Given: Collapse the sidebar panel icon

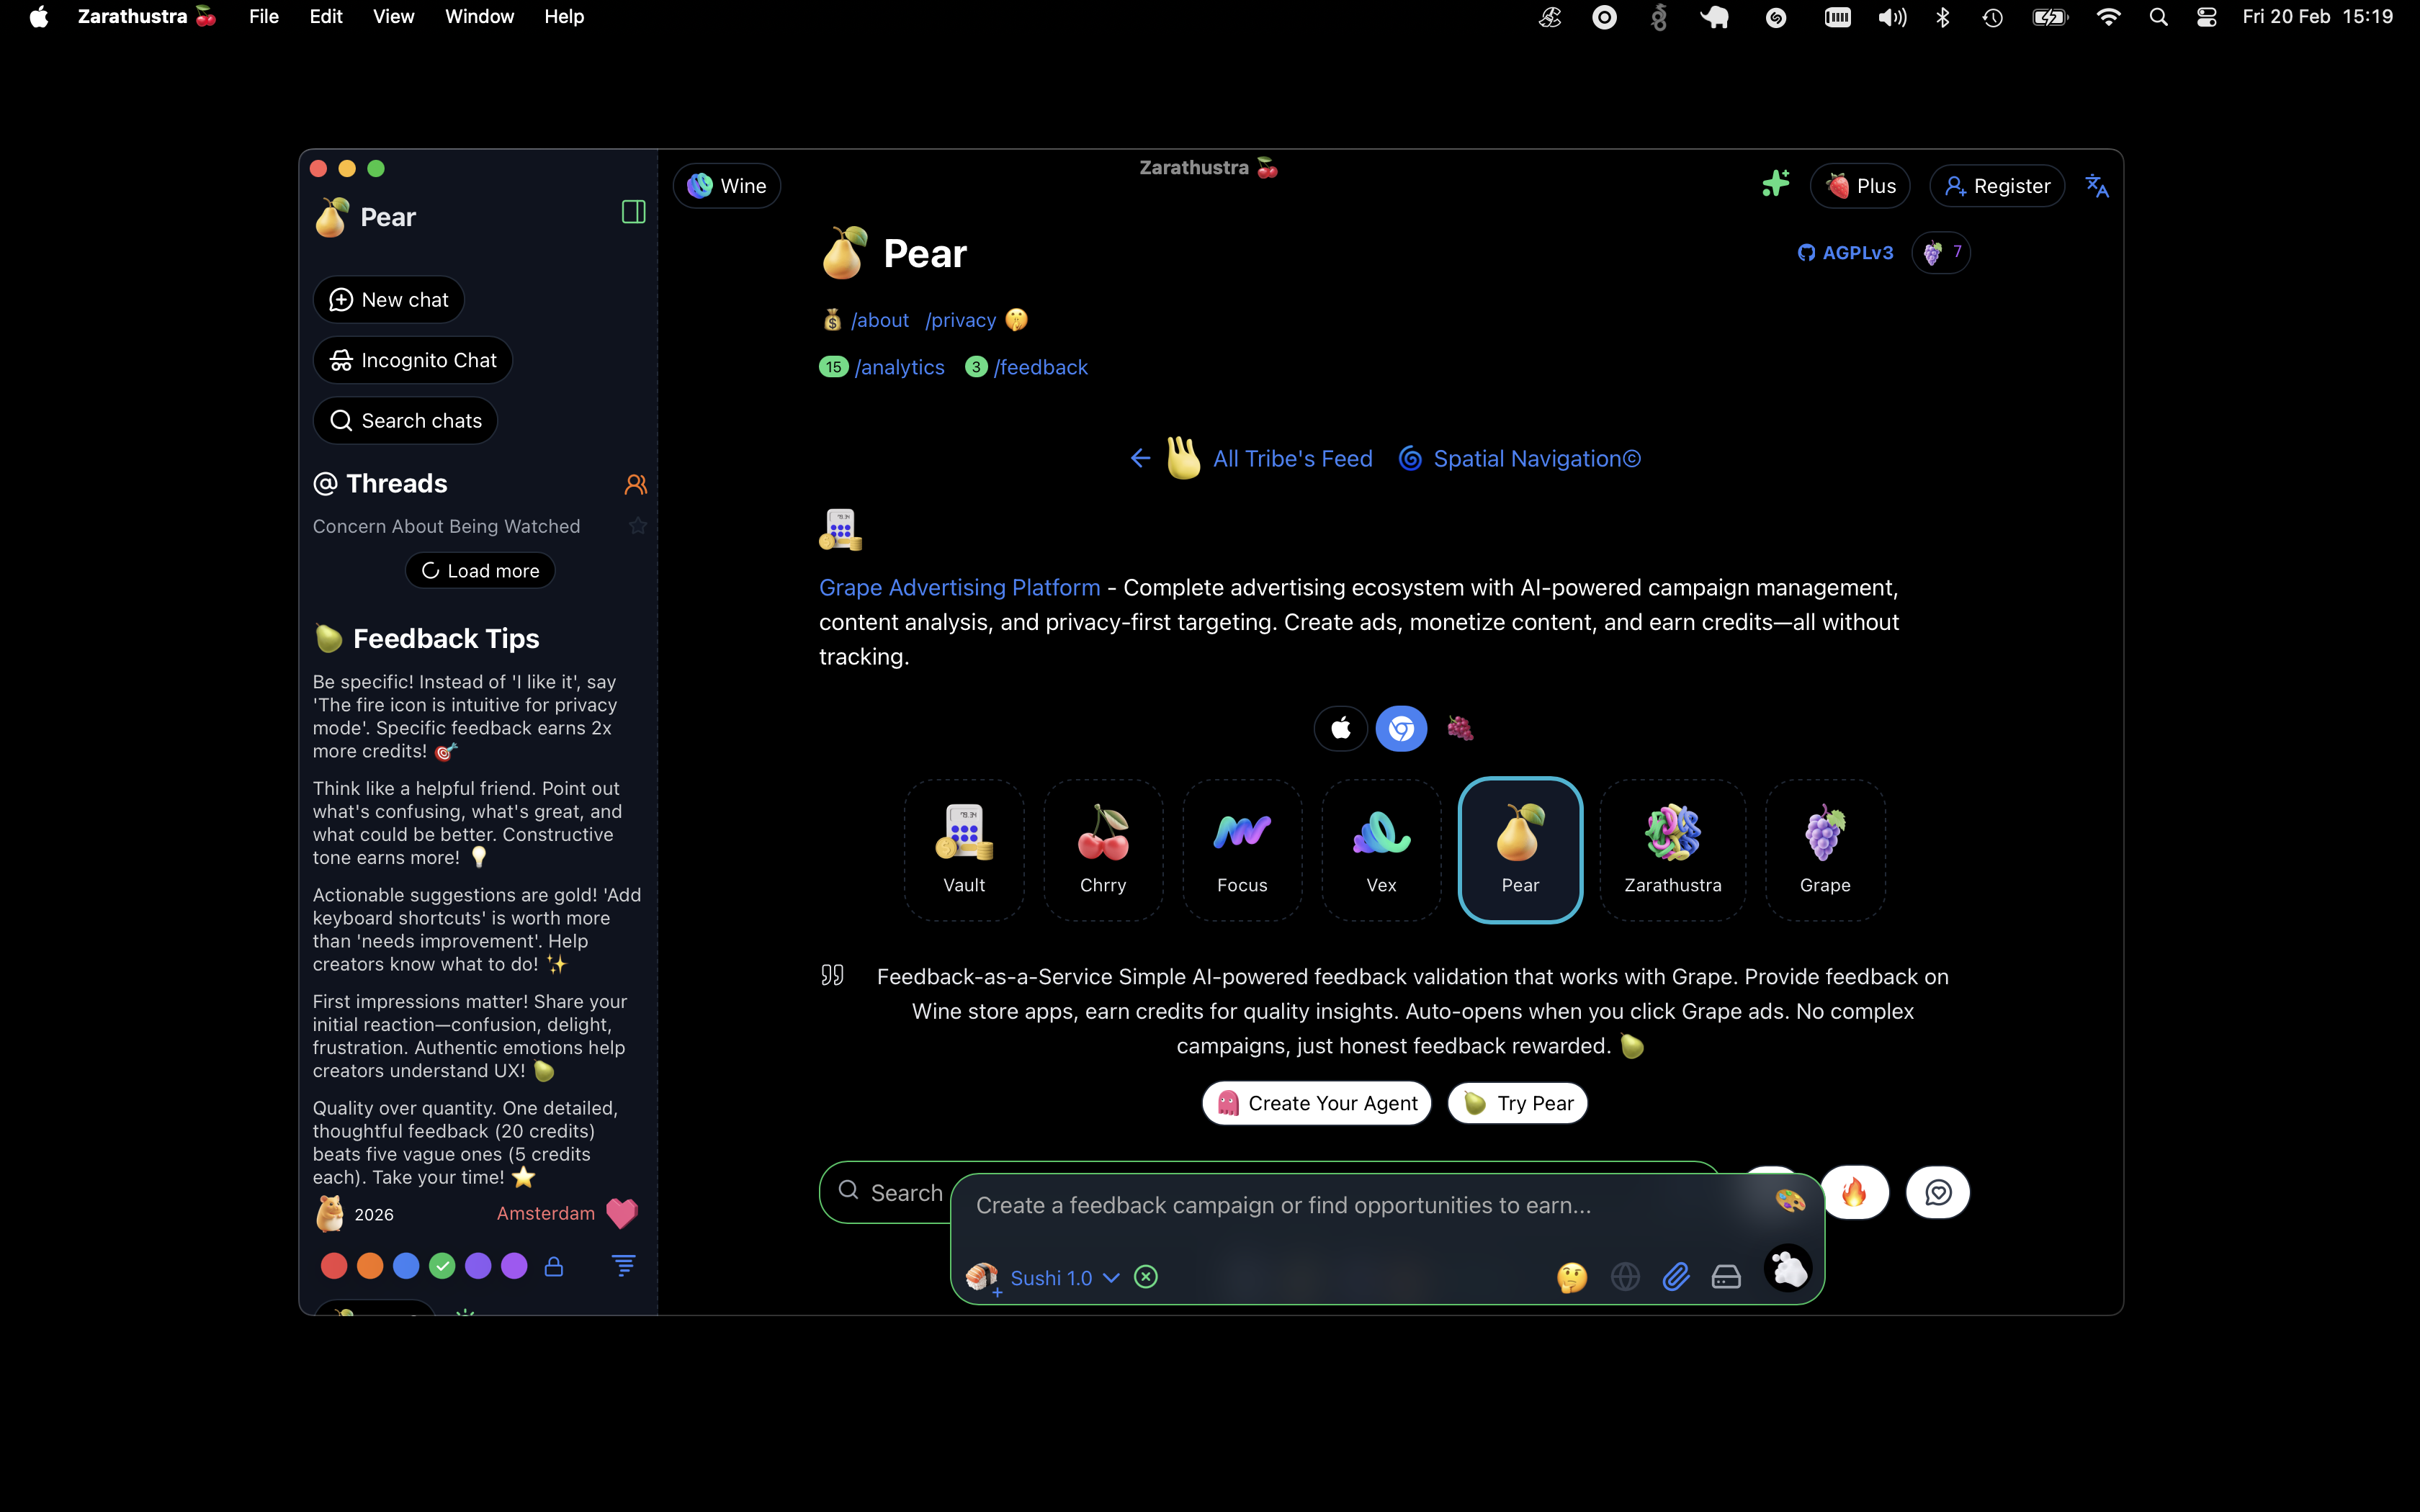Looking at the screenshot, I should [633, 212].
